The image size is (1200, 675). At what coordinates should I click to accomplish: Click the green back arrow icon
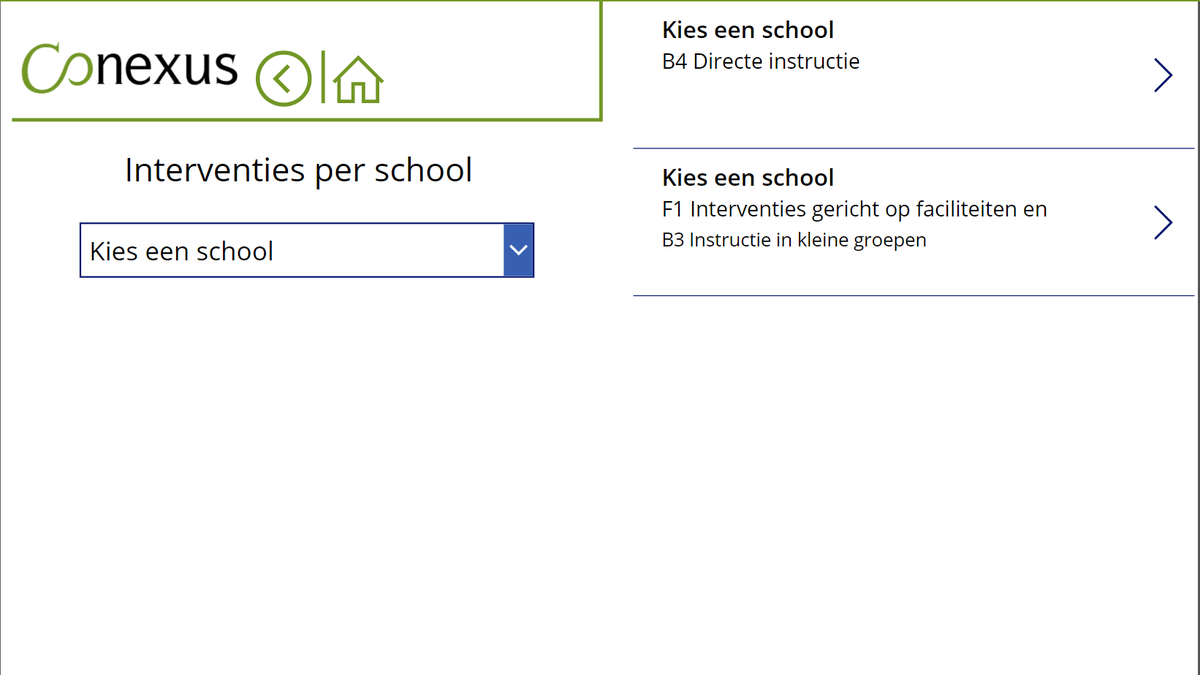click(283, 78)
